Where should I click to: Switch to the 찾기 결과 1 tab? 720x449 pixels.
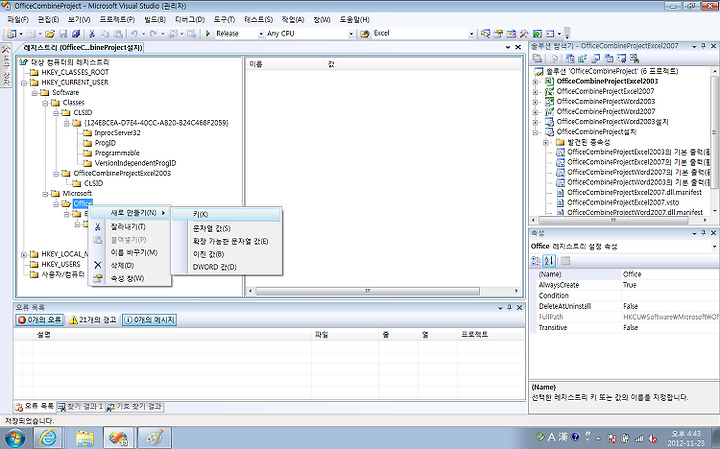tap(81, 407)
